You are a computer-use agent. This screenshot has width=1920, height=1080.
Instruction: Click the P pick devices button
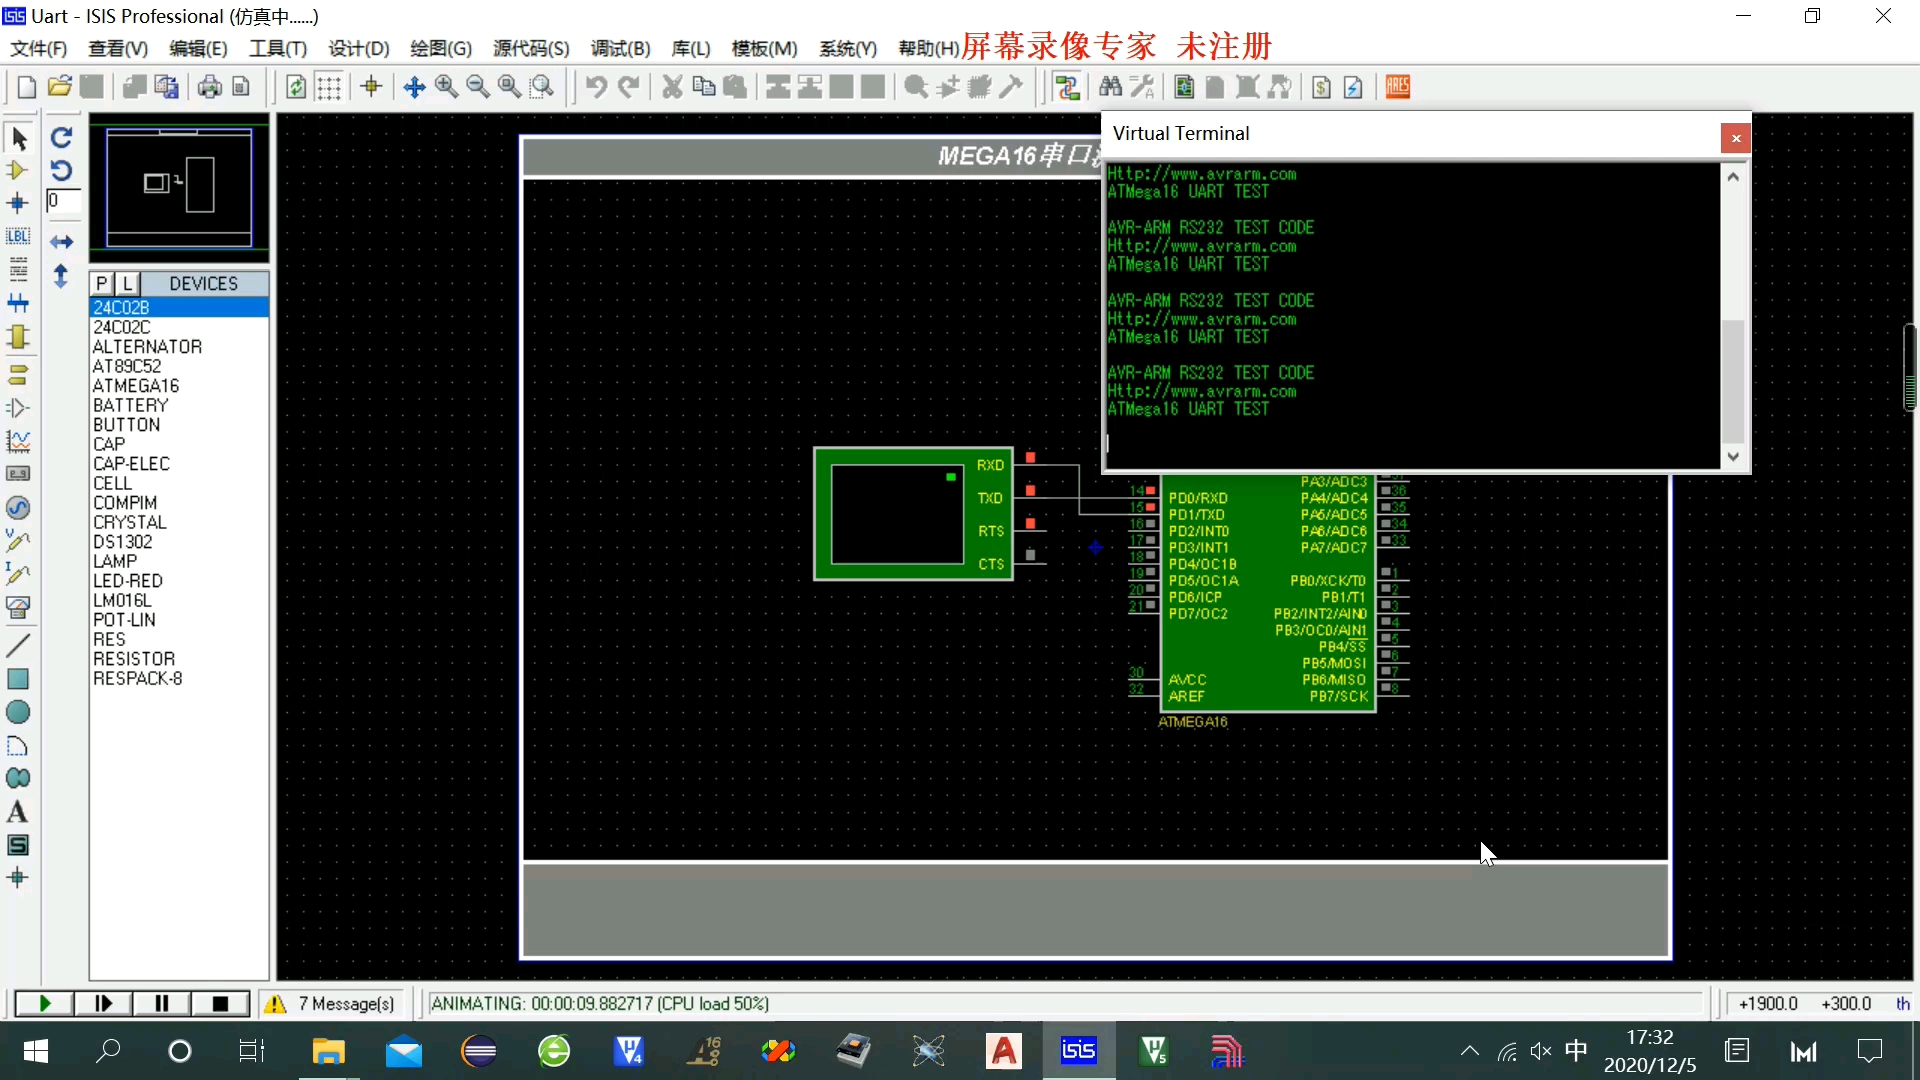pos(102,284)
